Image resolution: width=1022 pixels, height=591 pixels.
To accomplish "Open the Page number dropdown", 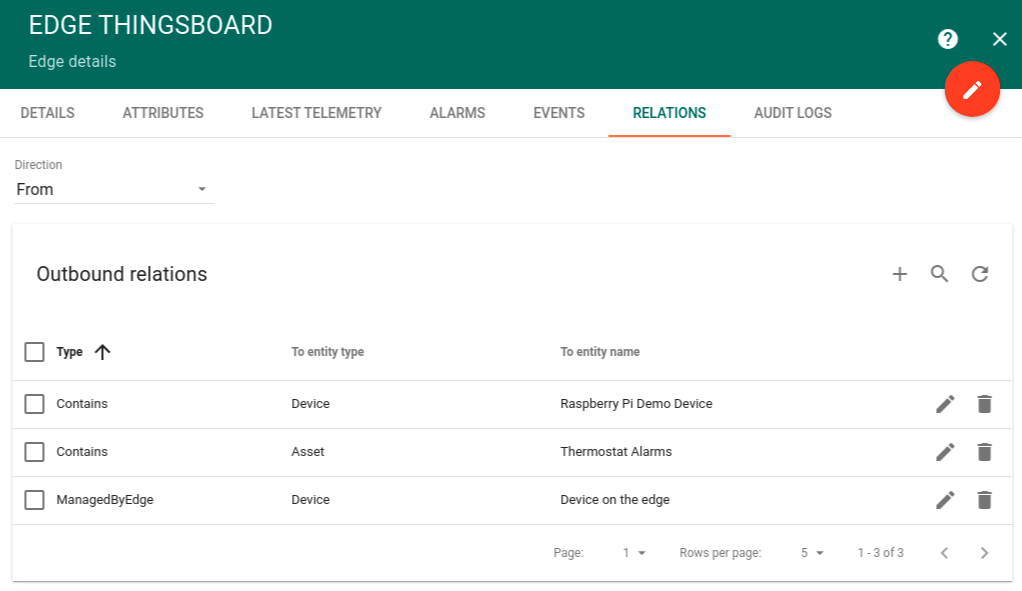I will click(x=634, y=553).
